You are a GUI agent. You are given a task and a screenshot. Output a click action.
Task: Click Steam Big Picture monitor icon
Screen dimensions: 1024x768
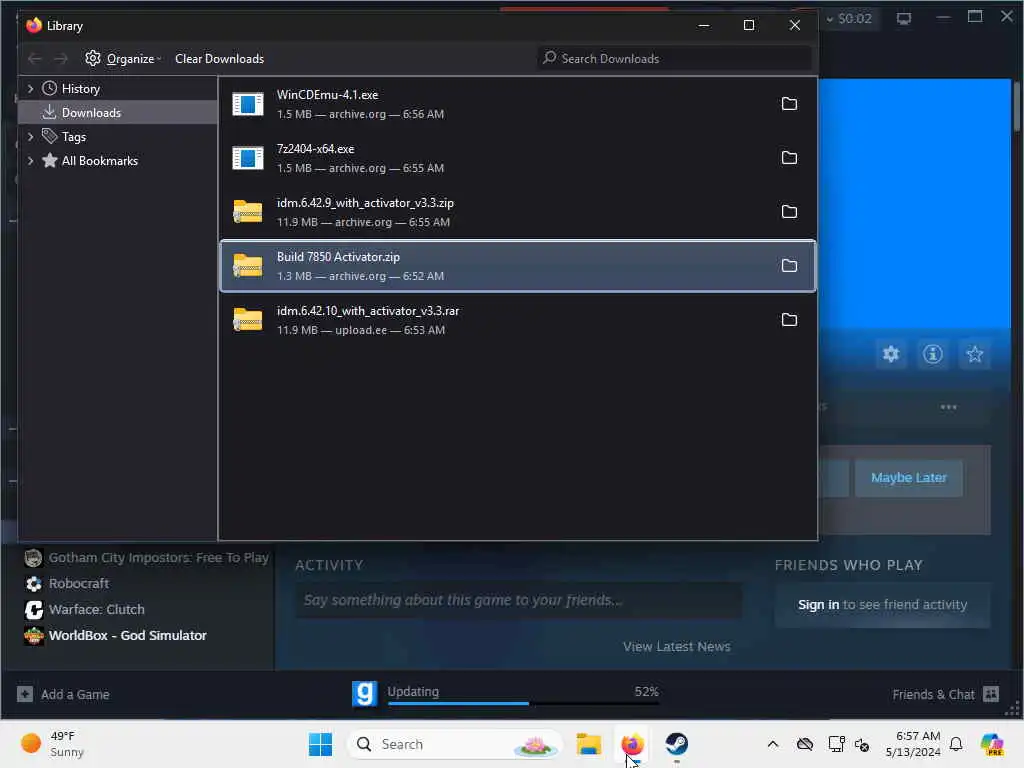click(x=904, y=18)
